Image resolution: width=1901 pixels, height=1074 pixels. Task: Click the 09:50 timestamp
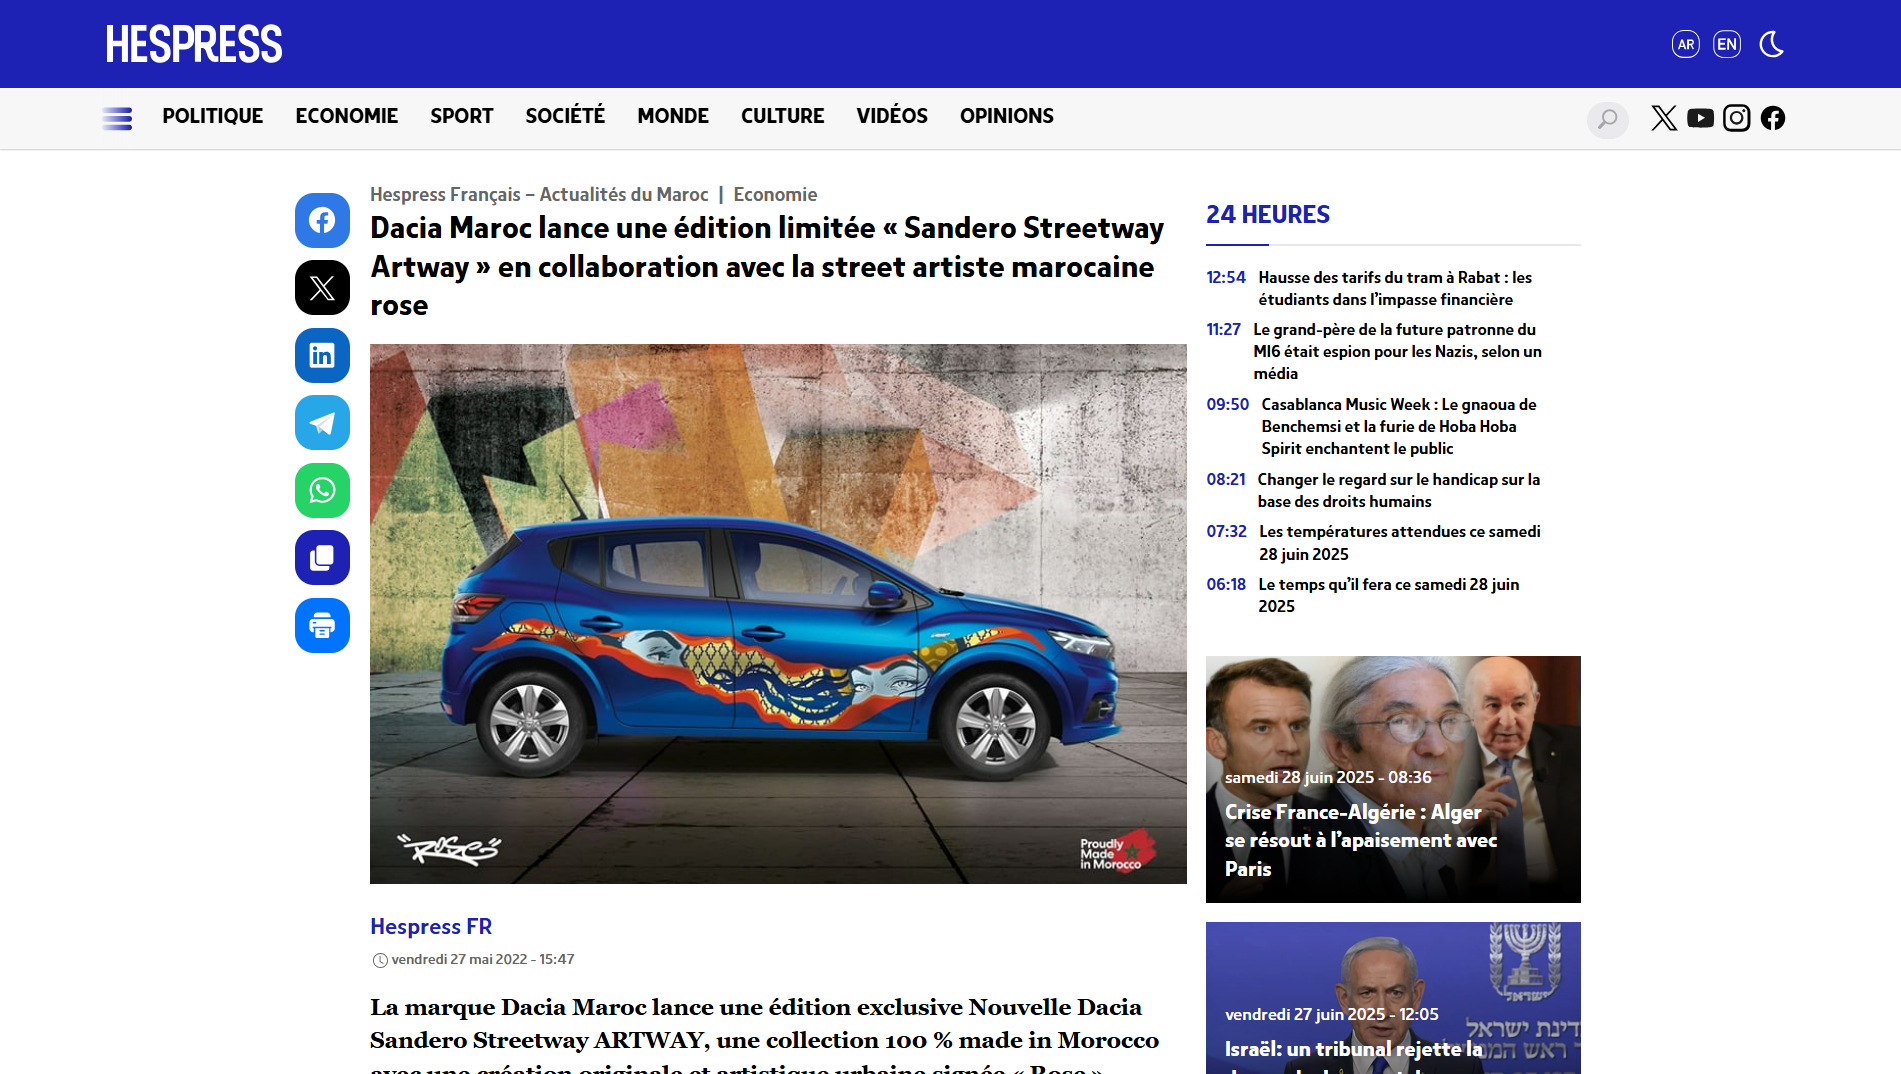pos(1227,405)
